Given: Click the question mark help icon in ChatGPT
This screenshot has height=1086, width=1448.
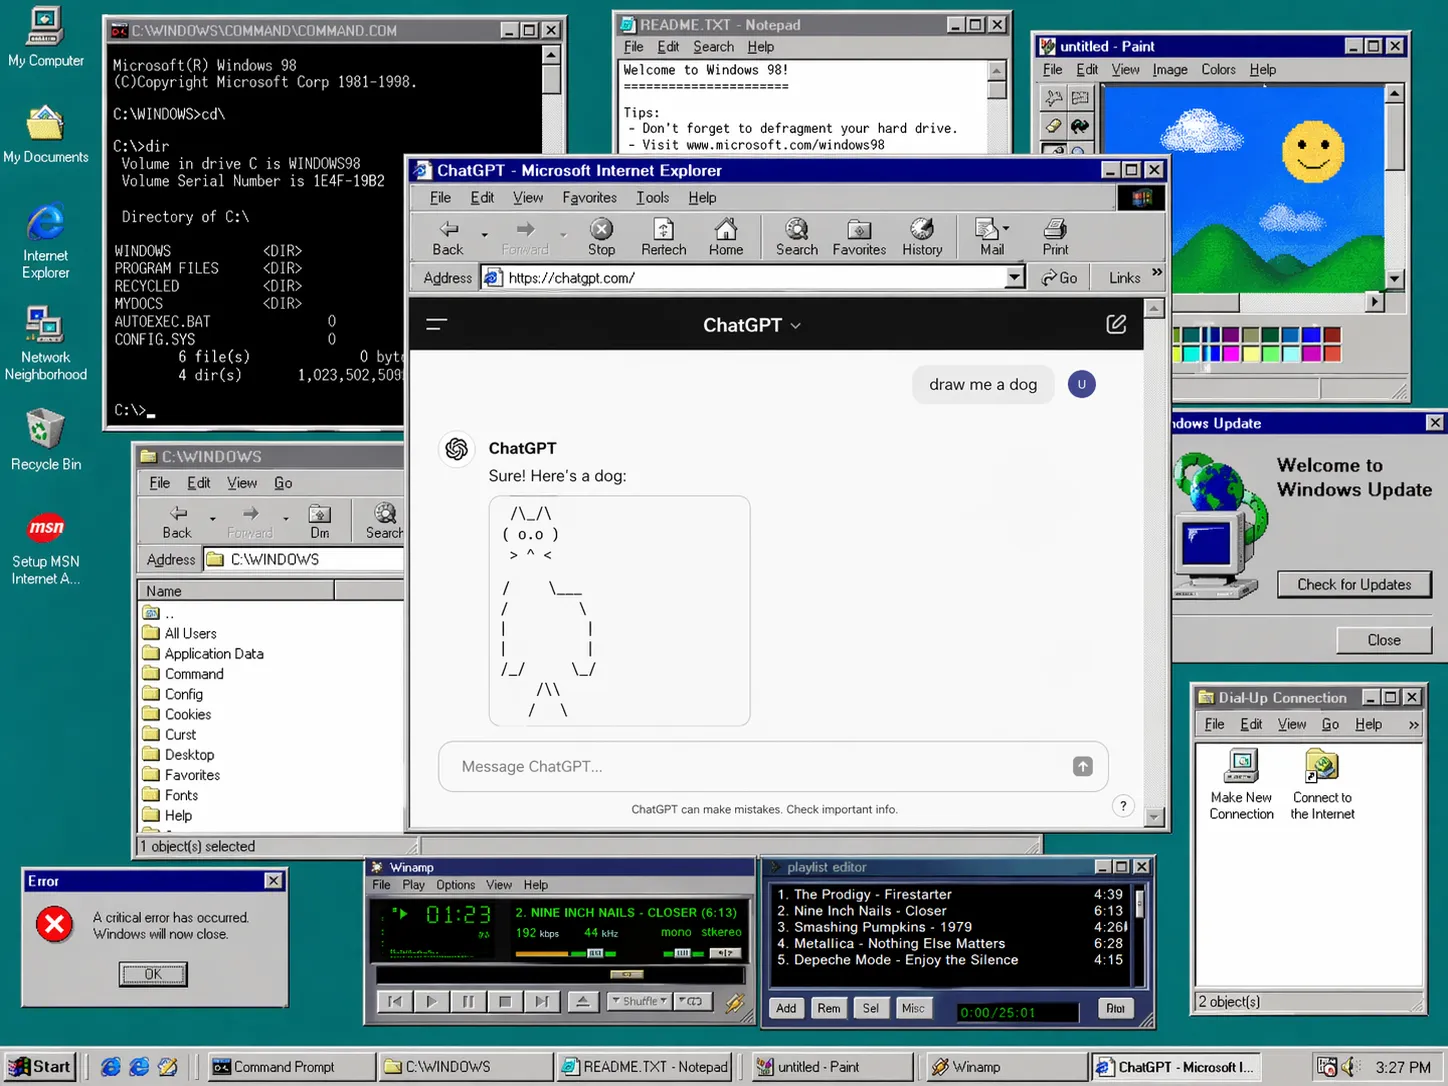Looking at the screenshot, I should click(1123, 806).
